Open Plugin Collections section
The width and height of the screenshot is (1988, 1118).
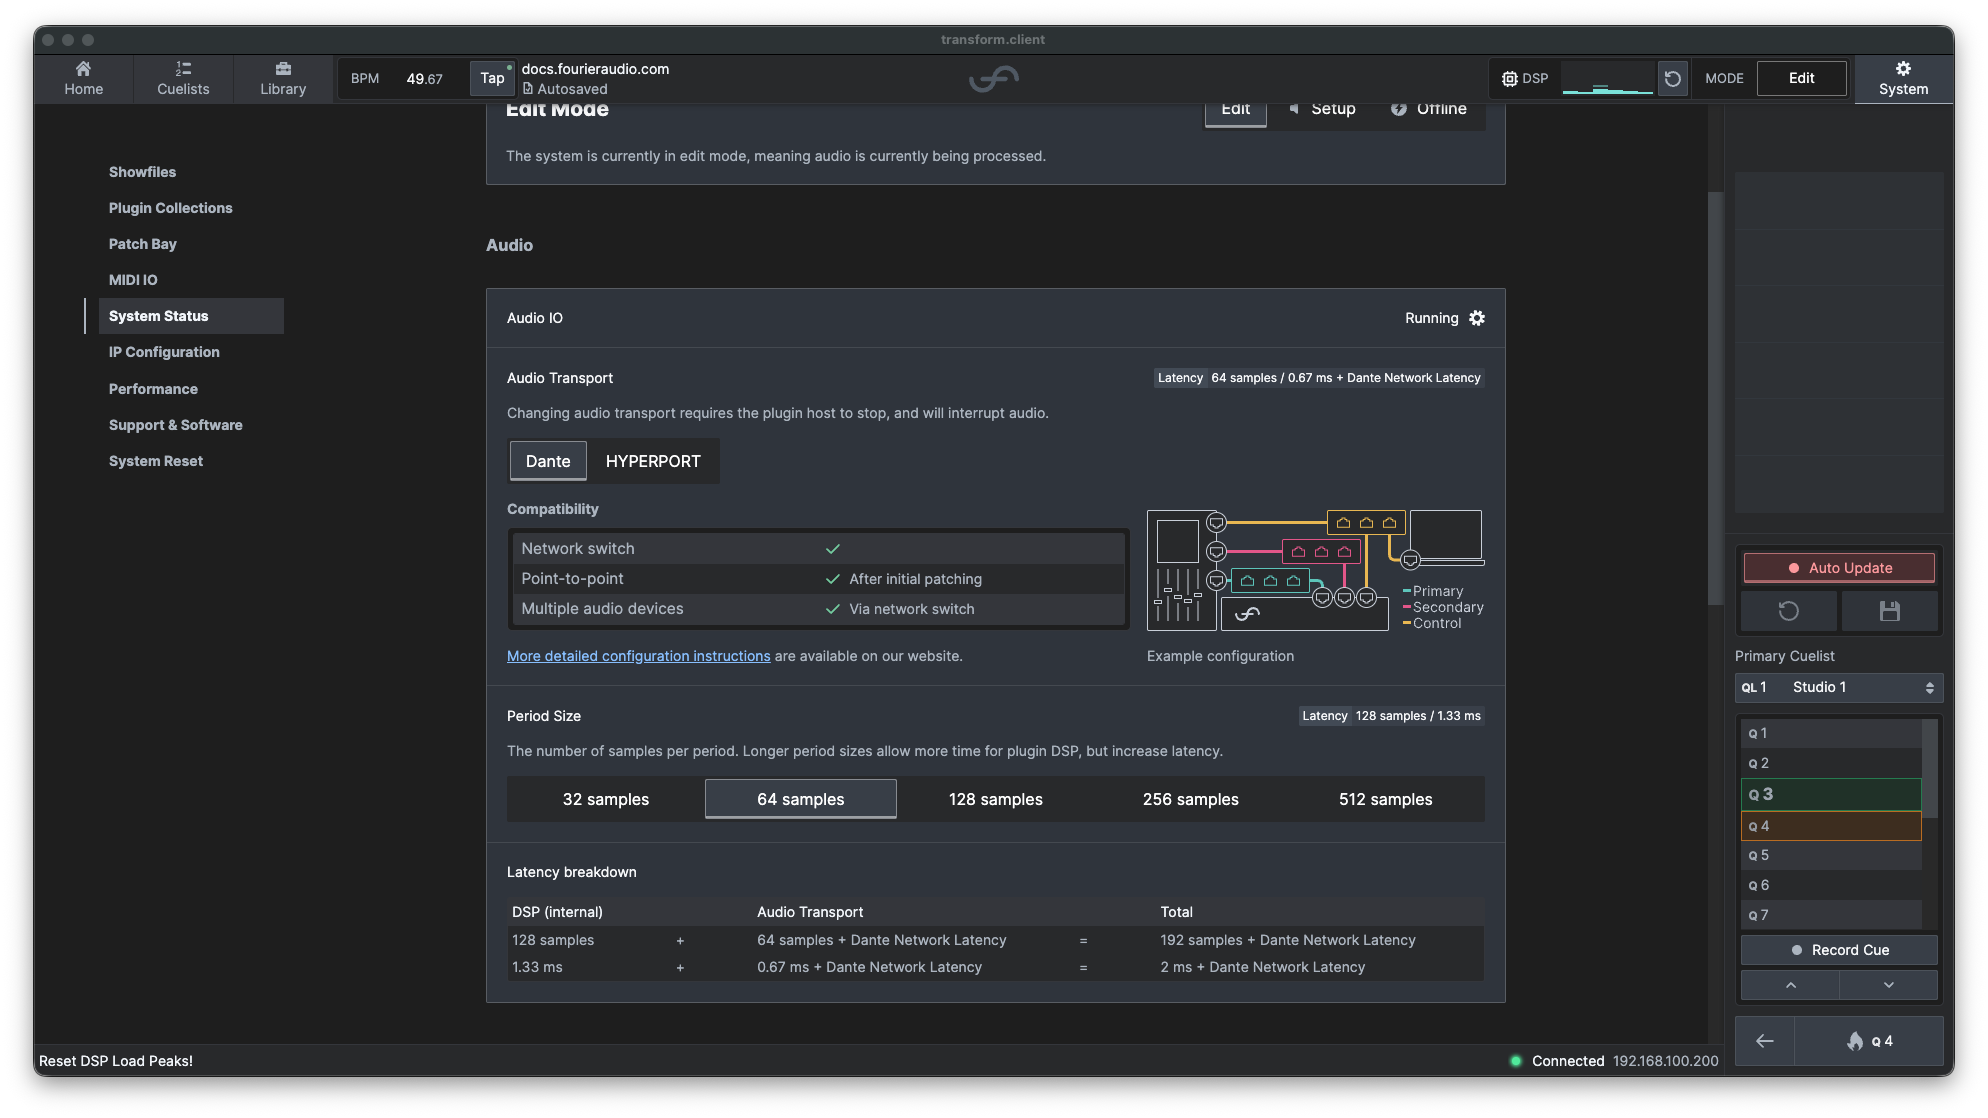click(x=170, y=208)
